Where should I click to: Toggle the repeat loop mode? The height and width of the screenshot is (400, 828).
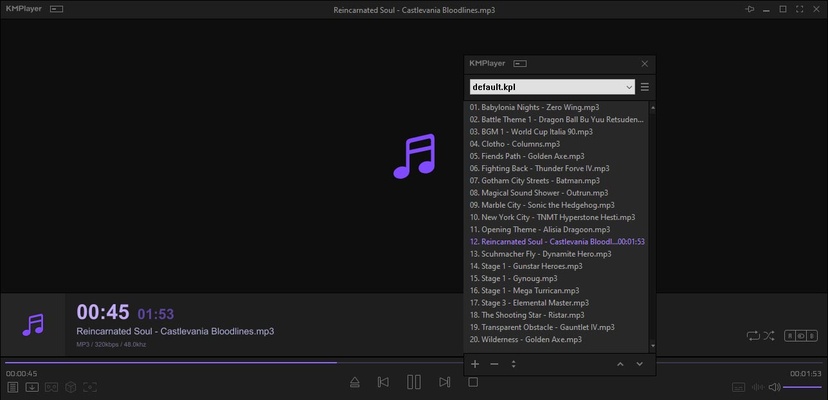click(752, 336)
